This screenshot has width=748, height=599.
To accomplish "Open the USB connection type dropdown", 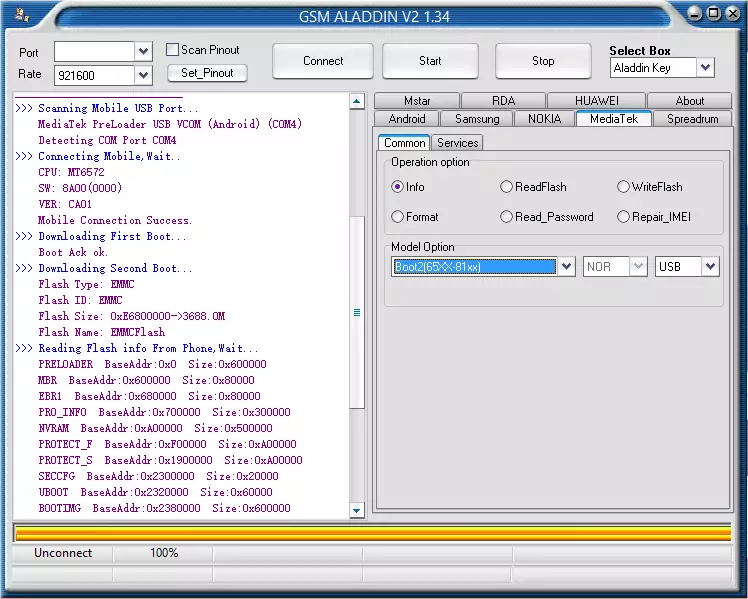I will coord(710,266).
